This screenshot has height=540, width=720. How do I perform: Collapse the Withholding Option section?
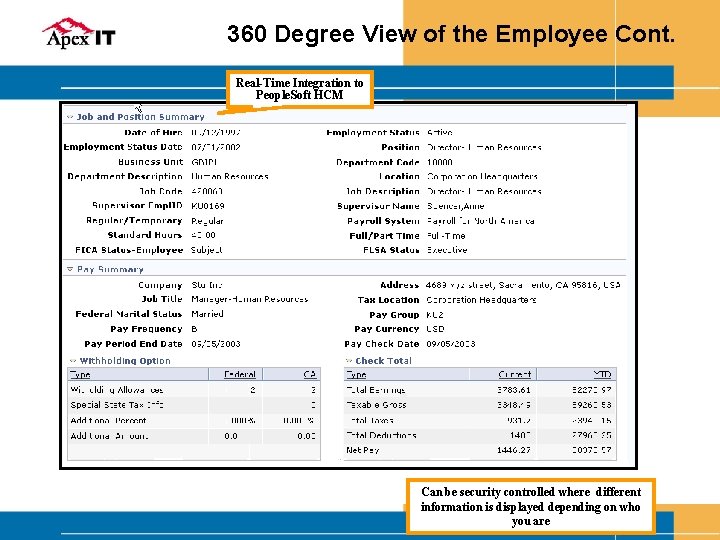(x=73, y=361)
